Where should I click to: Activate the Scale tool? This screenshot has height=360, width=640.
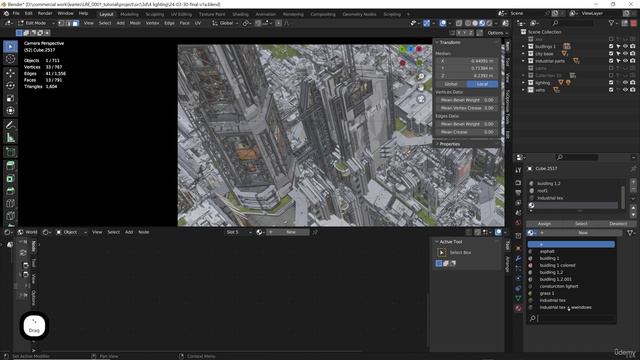click(x=10, y=98)
